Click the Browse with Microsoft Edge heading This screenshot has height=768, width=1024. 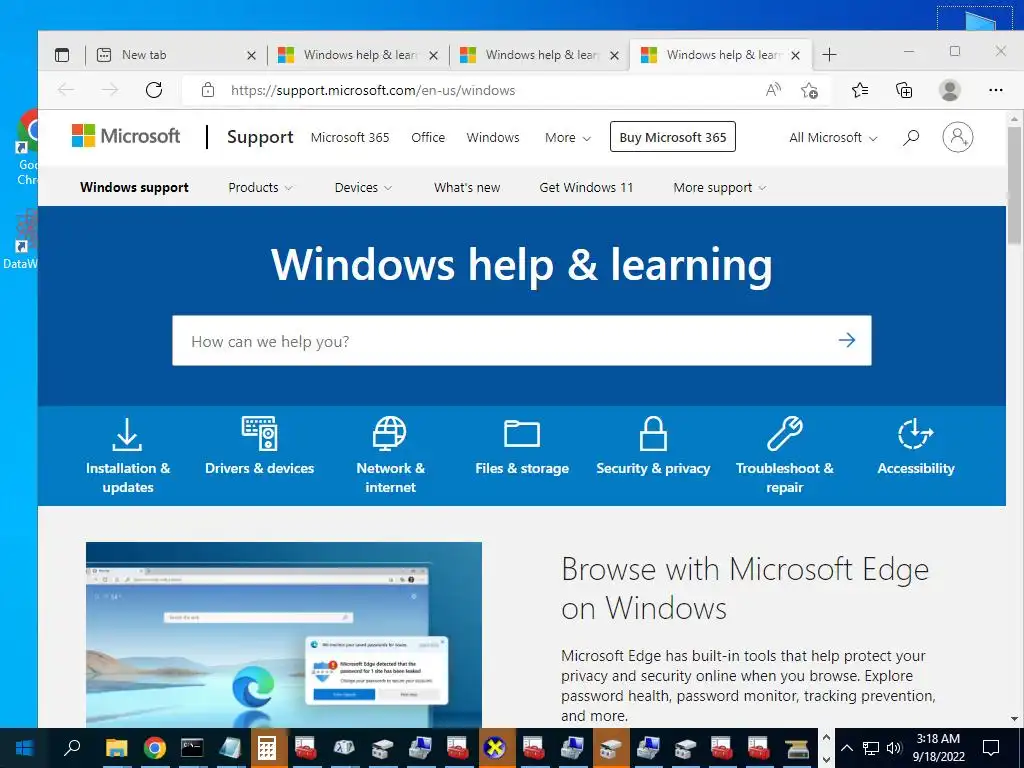point(744,588)
